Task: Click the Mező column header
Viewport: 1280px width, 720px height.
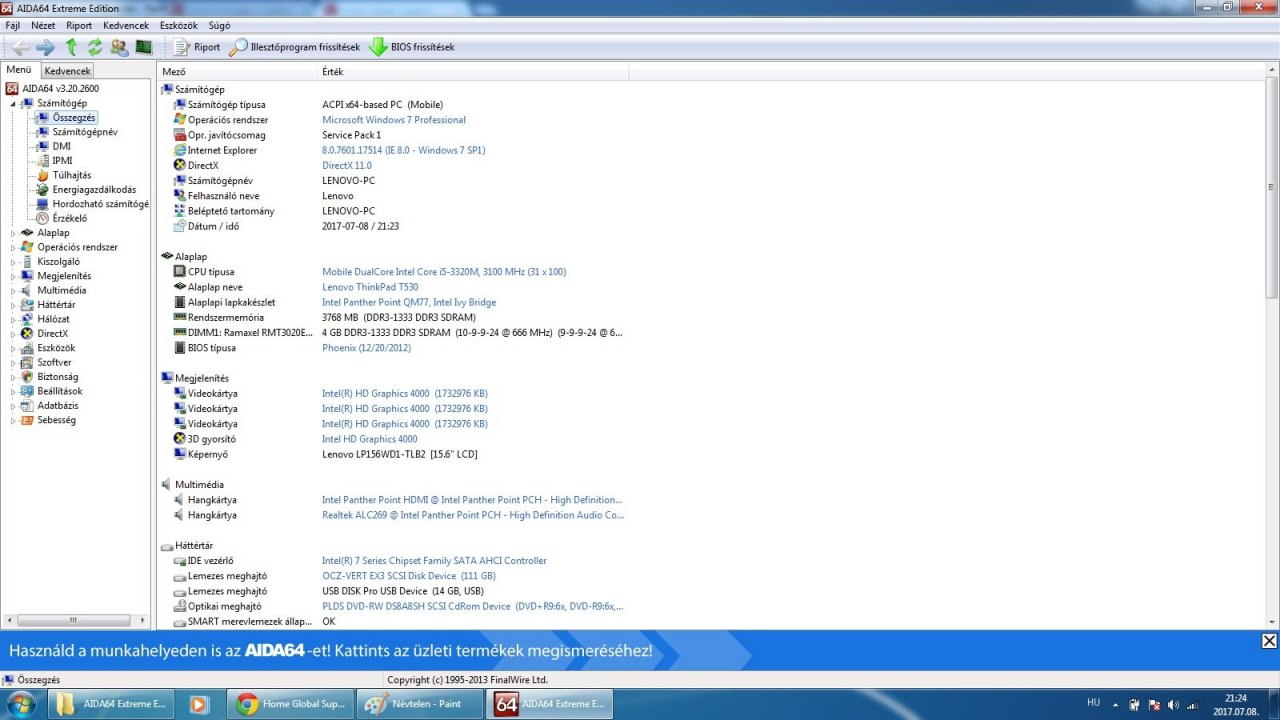Action: point(237,72)
